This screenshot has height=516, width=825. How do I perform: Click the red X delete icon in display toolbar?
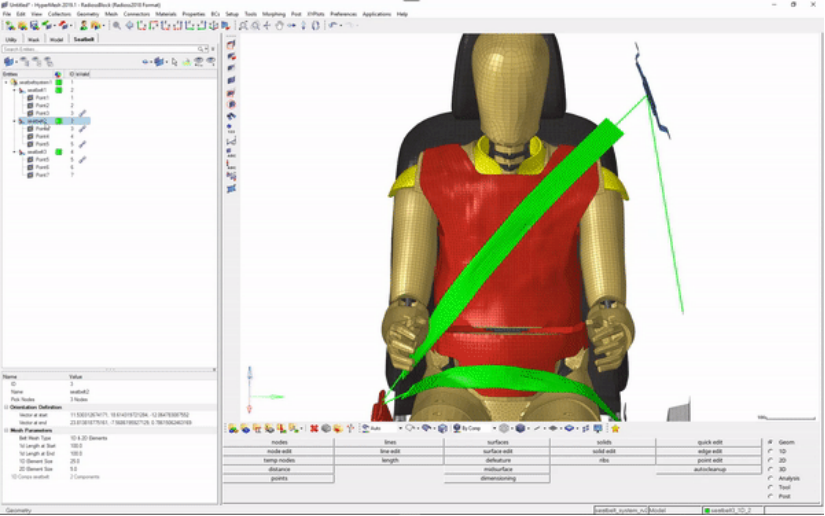point(314,428)
